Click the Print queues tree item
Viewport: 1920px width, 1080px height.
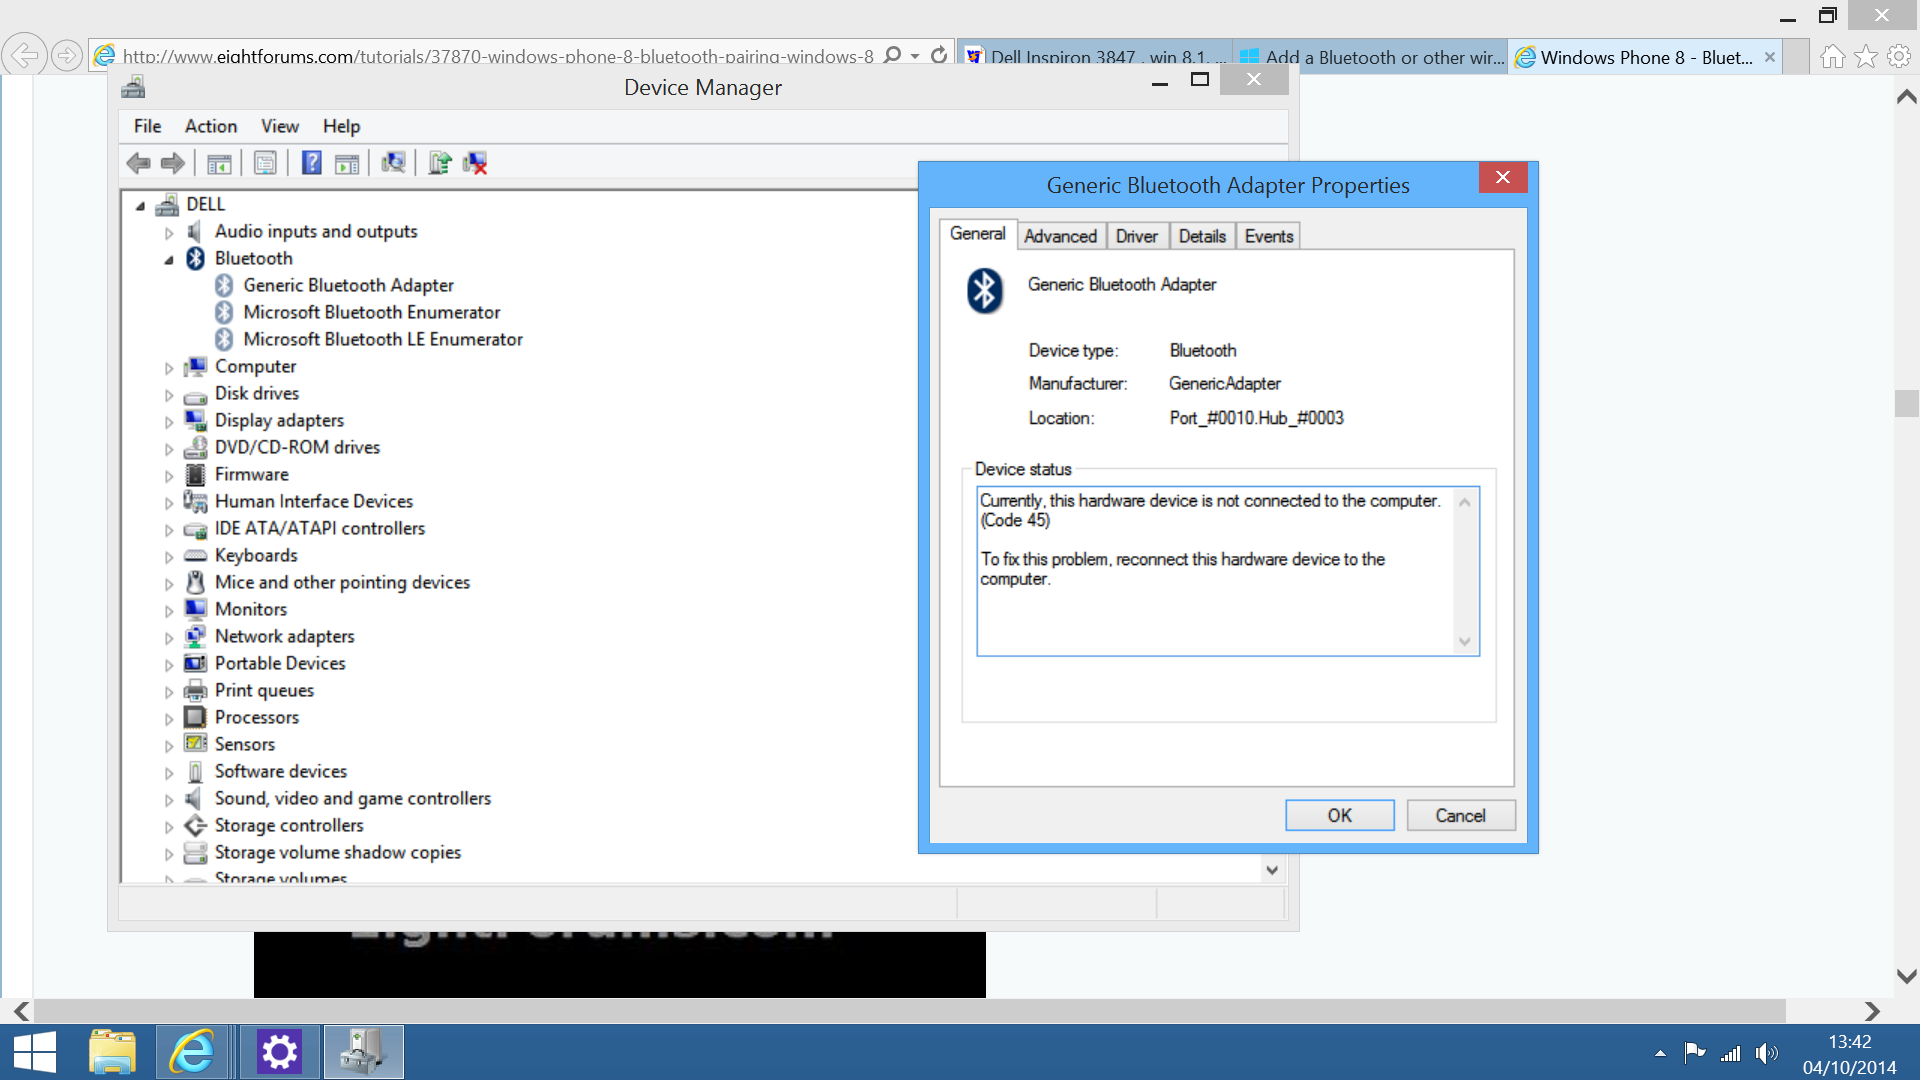pos(264,690)
